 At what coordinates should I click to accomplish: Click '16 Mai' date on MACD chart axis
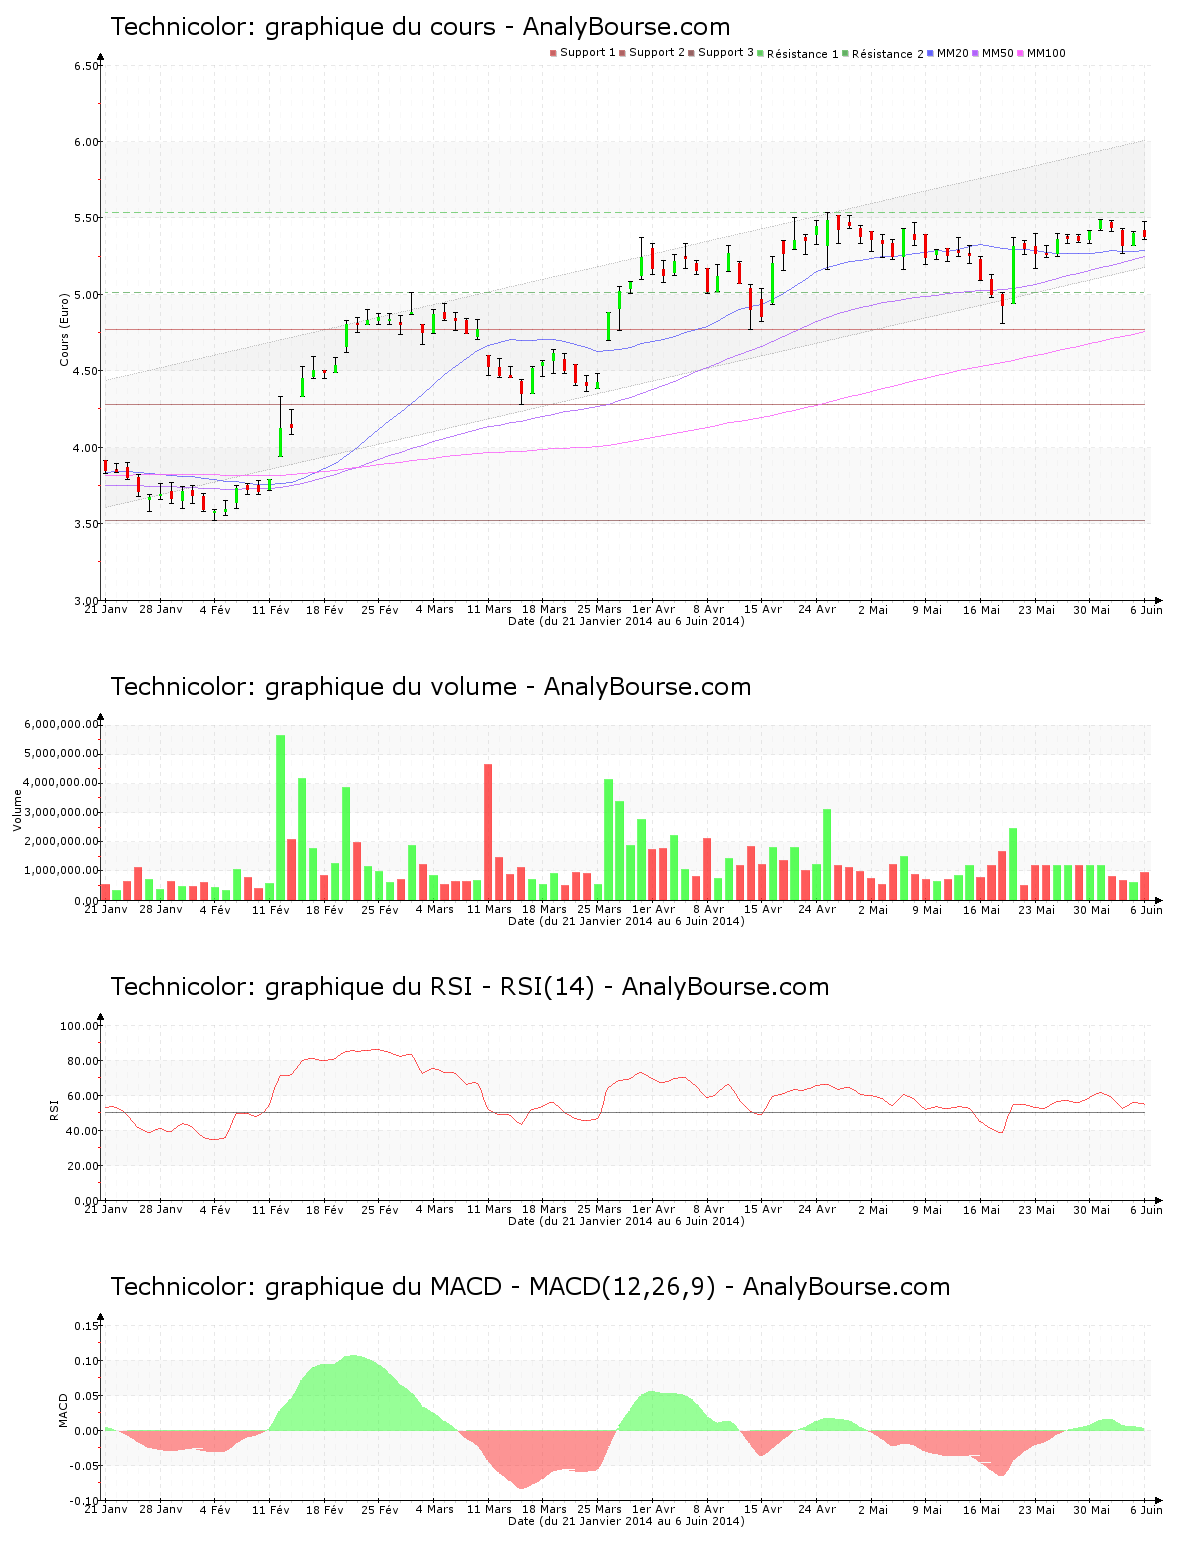click(981, 1509)
